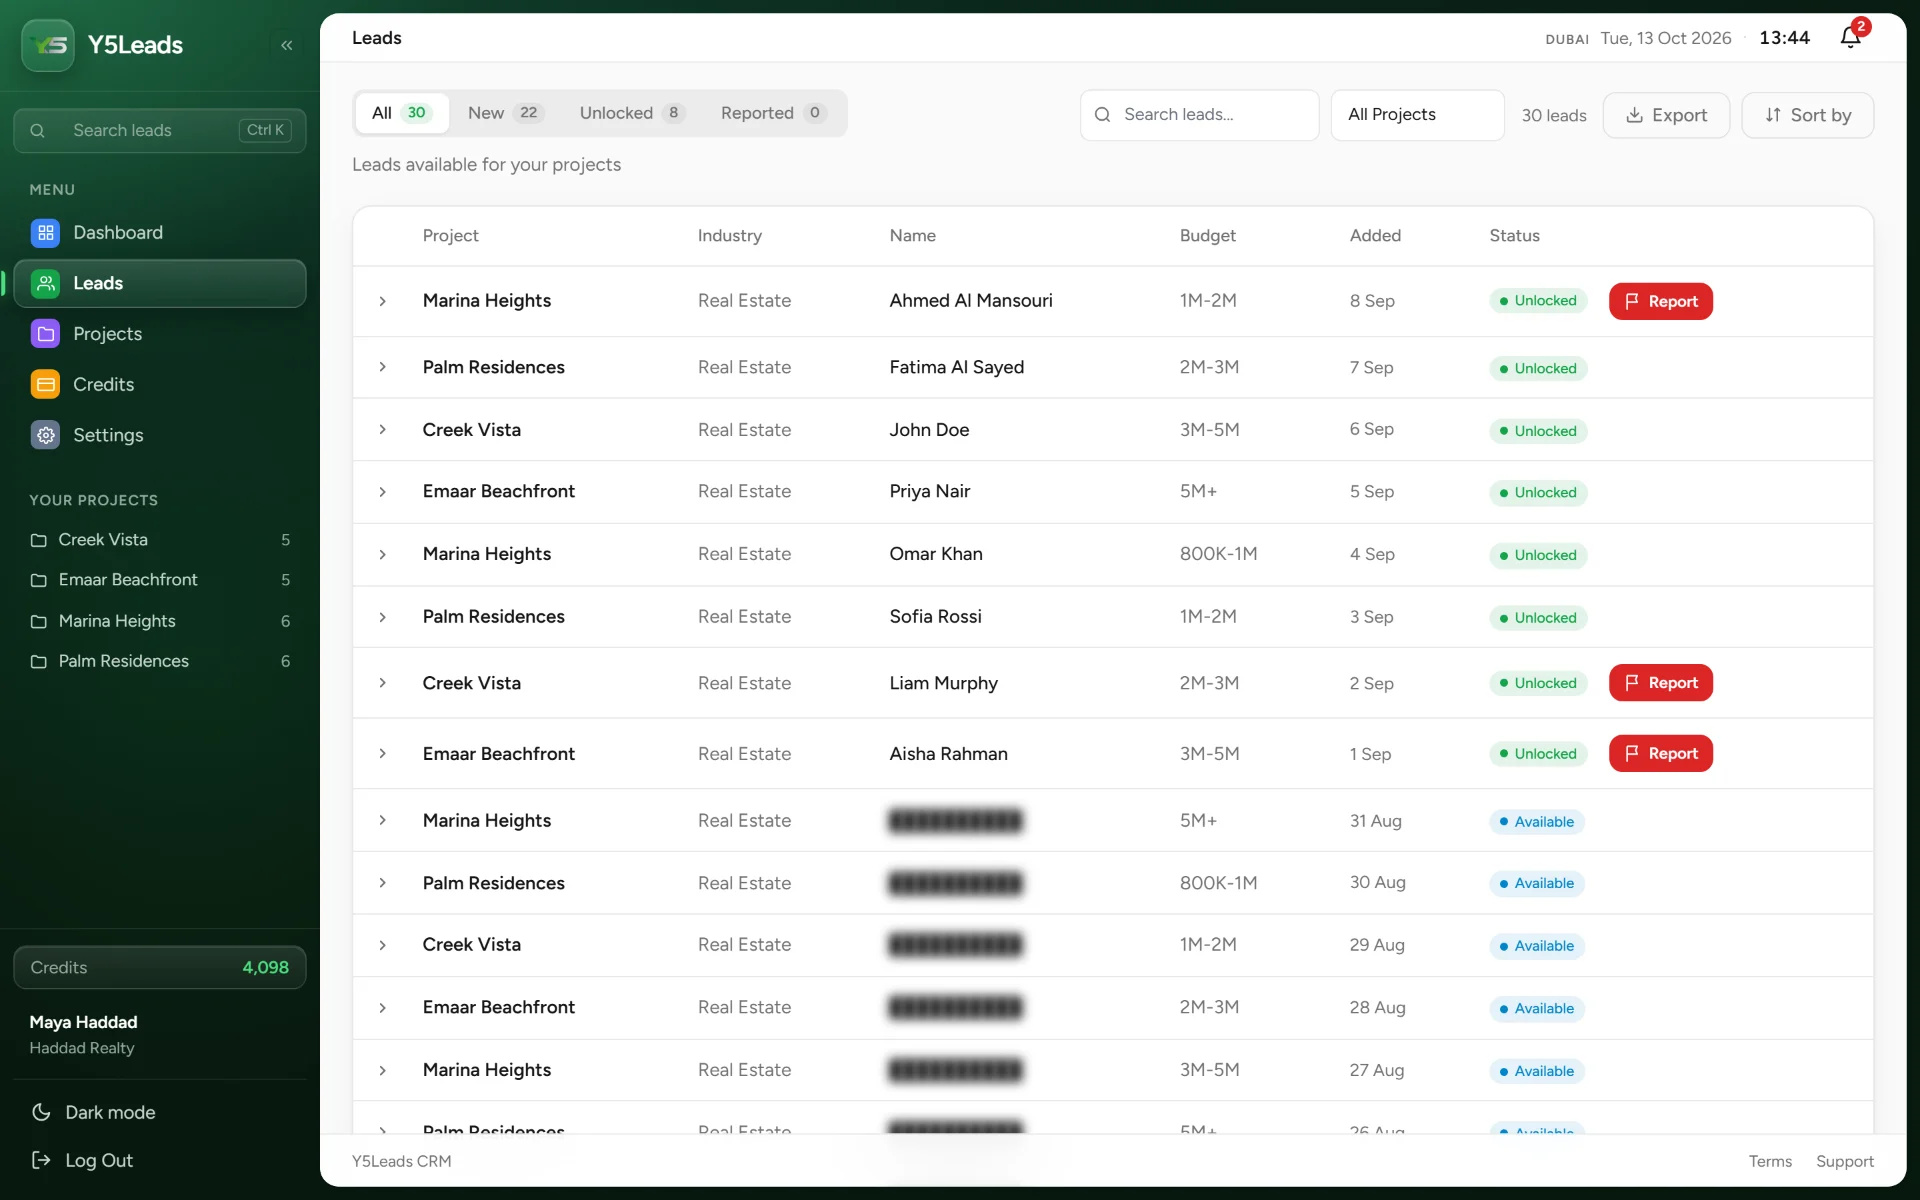This screenshot has width=1920, height=1200.
Task: Focus the sidebar Search leads field
Action: tap(160, 130)
